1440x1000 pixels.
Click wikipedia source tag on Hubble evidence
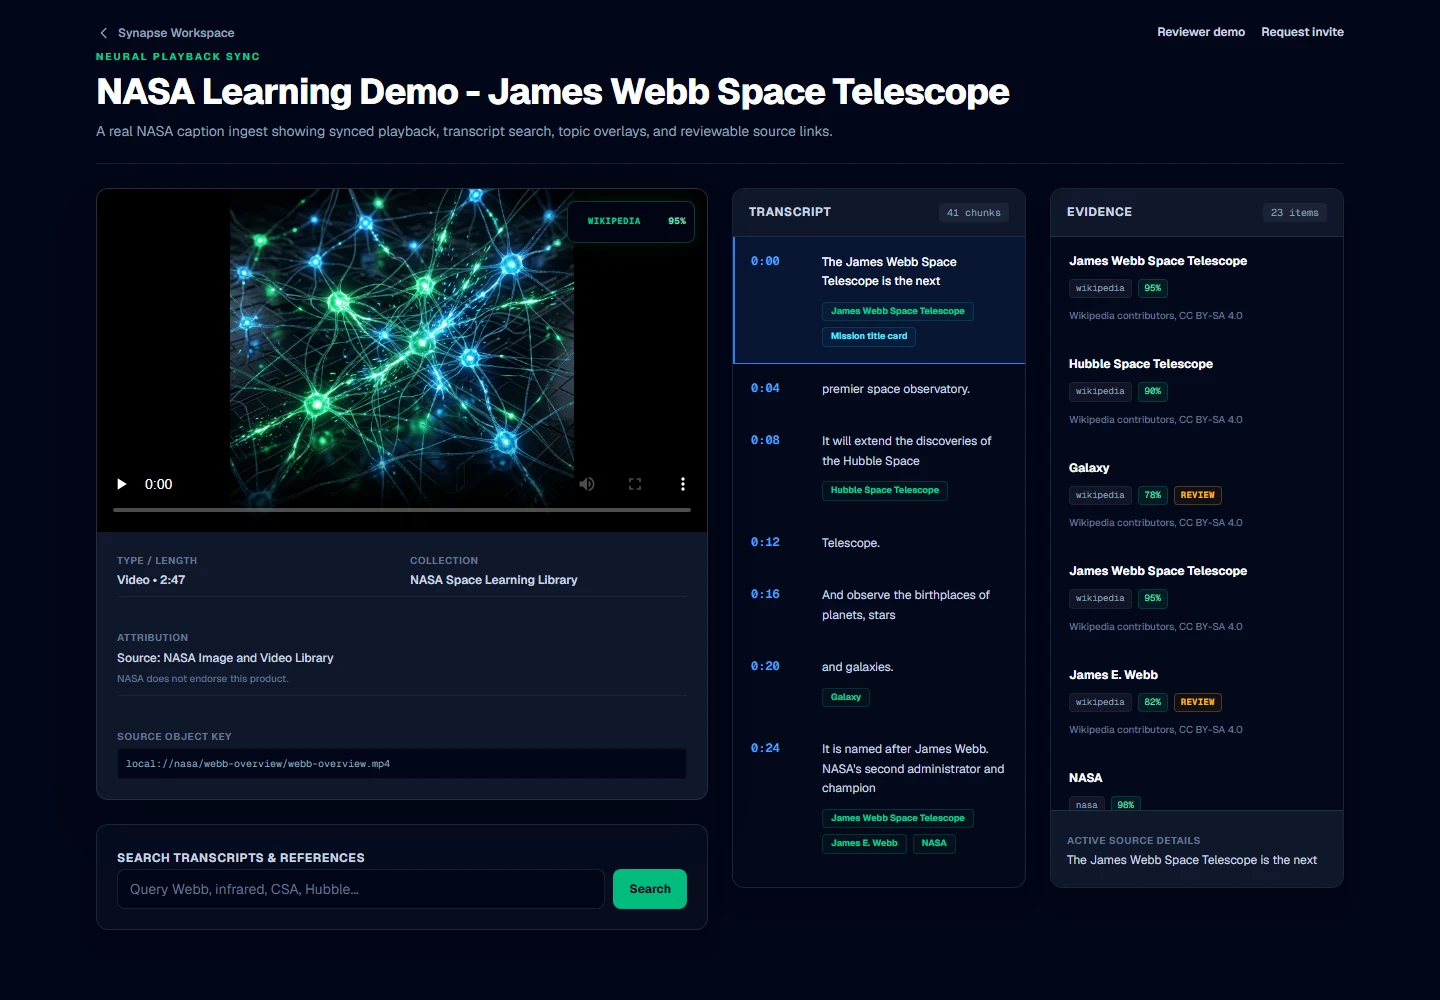coord(1100,392)
